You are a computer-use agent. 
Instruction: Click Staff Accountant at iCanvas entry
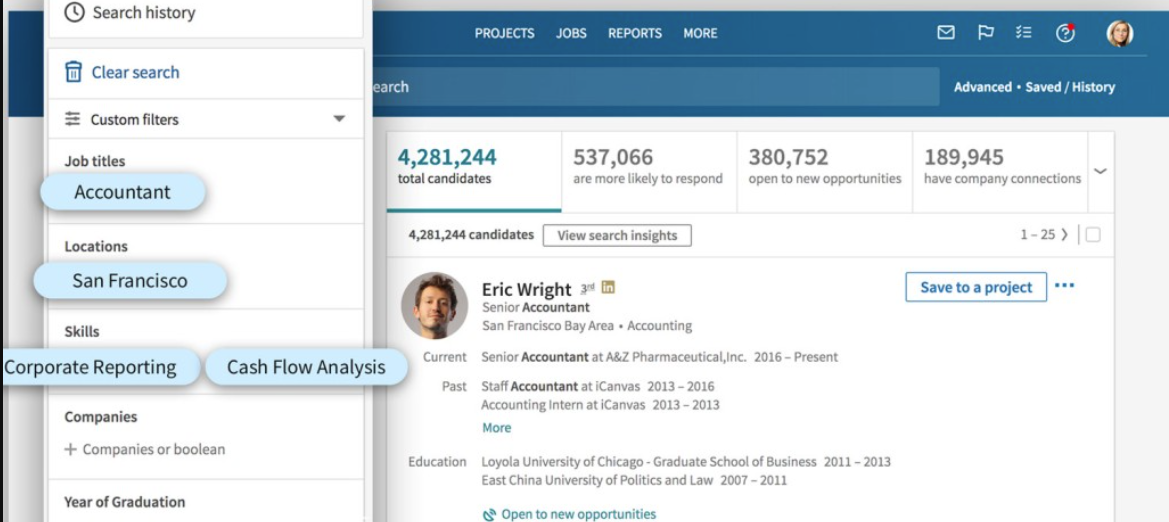(x=598, y=386)
